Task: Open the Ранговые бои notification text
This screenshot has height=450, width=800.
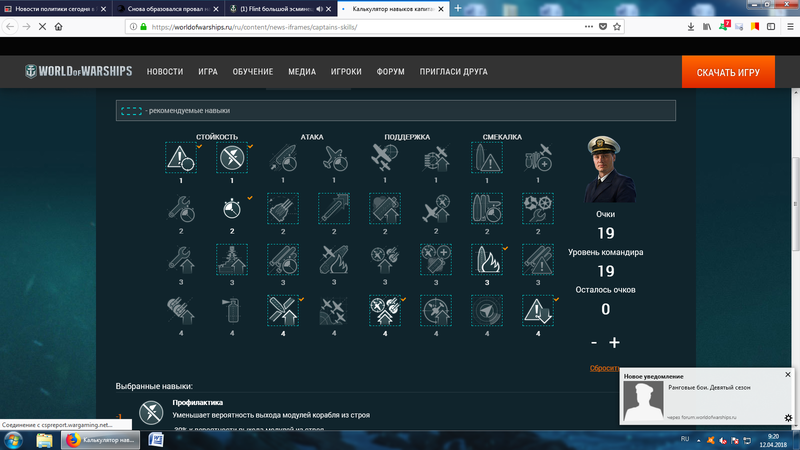Action: pos(709,388)
